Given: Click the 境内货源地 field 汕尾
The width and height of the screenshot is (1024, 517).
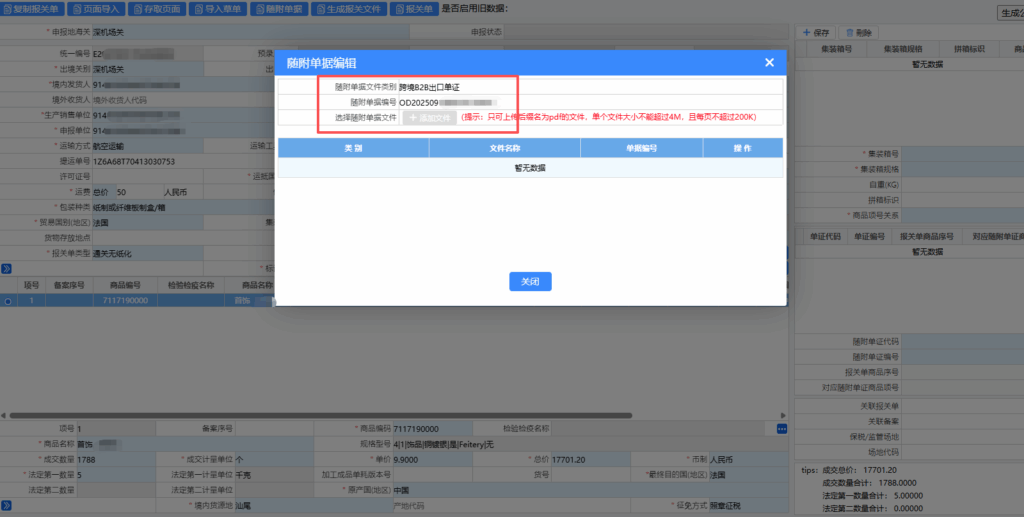Looking at the screenshot, I should 313,506.
